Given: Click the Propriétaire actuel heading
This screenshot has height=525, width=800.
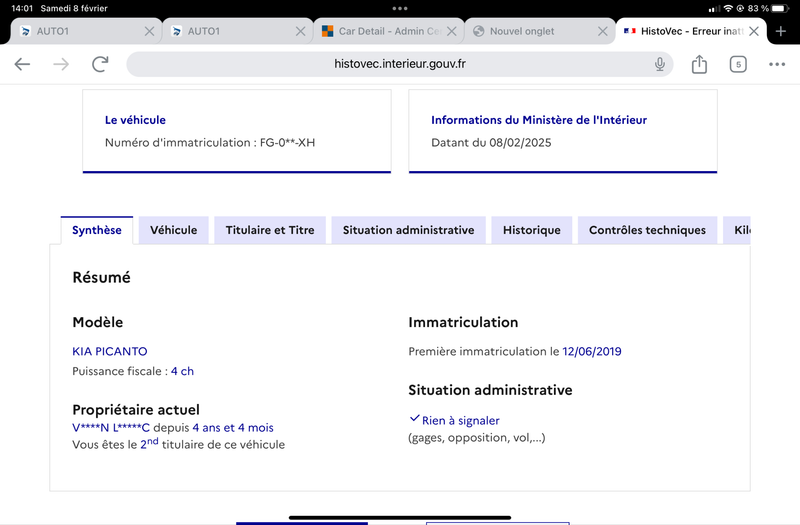Looking at the screenshot, I should click(136, 410).
